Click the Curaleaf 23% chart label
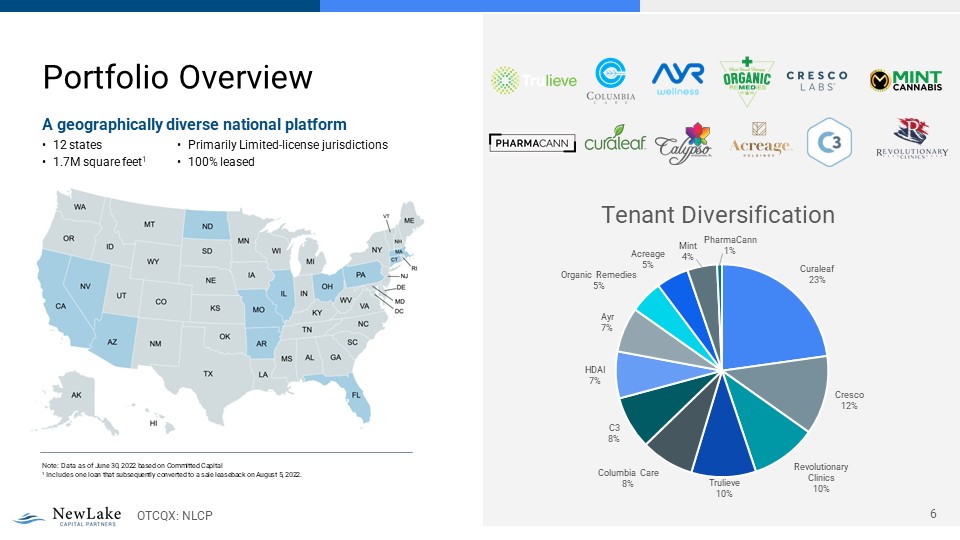 817,274
